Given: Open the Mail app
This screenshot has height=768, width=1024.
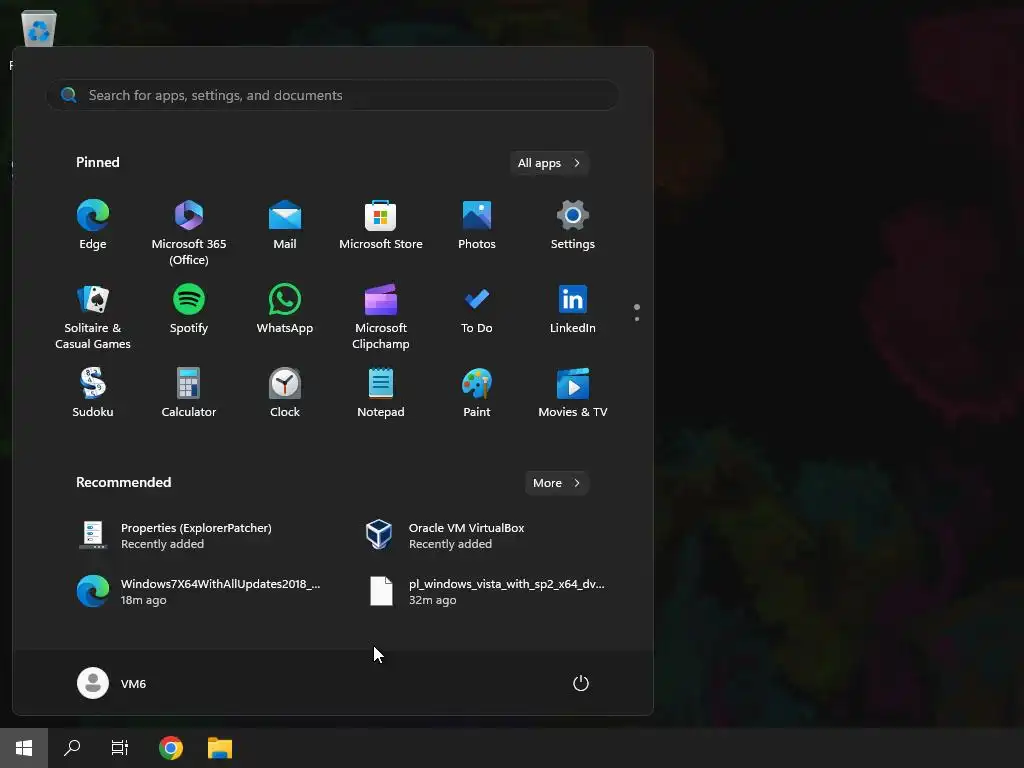Looking at the screenshot, I should [x=285, y=225].
